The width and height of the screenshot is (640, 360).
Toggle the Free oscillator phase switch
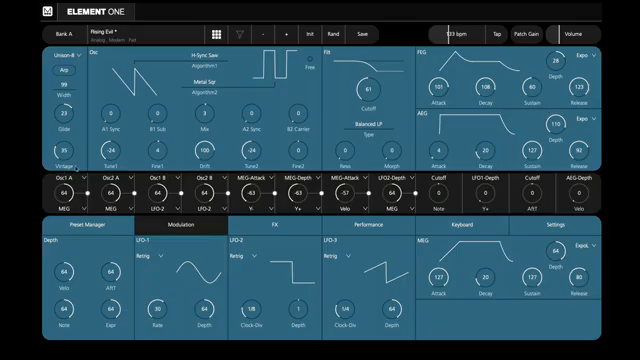click(x=310, y=59)
